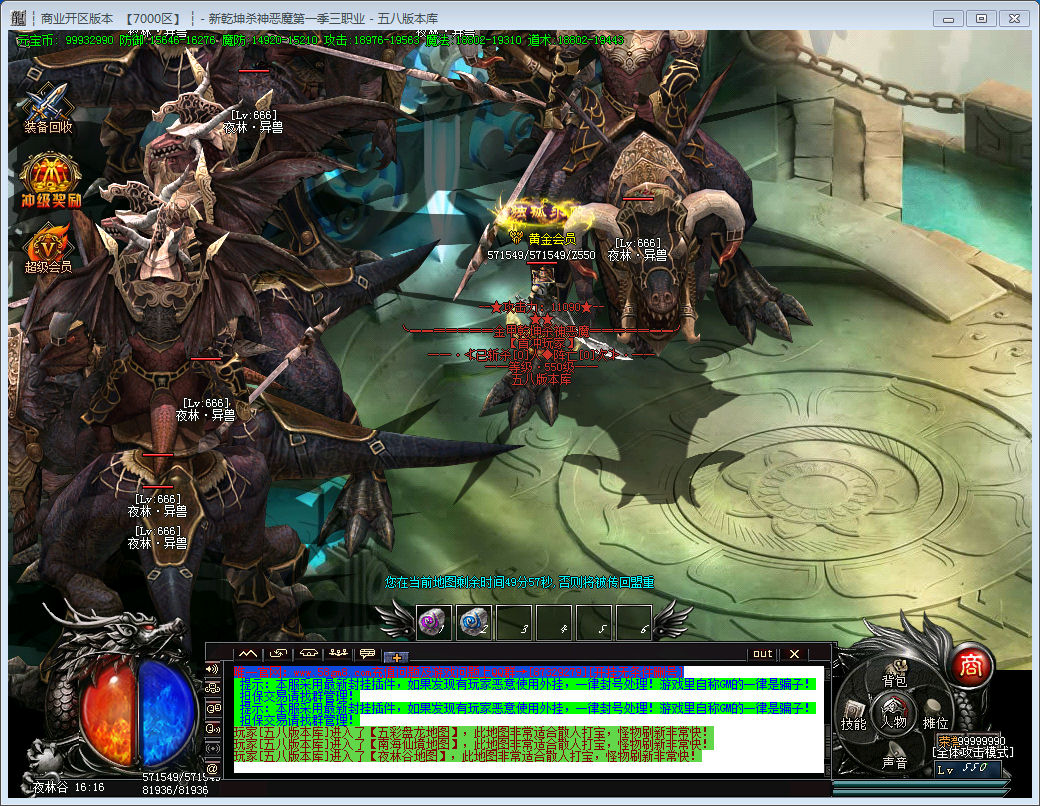
Task: Select empty quick slot 4
Action: click(554, 622)
